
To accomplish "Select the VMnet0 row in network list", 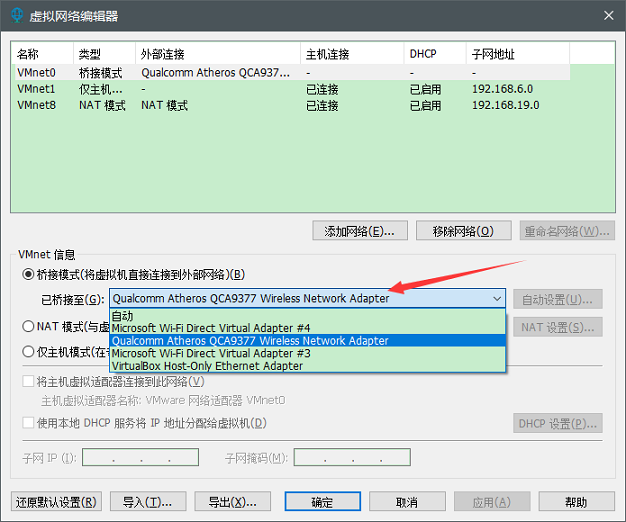I will (x=293, y=73).
